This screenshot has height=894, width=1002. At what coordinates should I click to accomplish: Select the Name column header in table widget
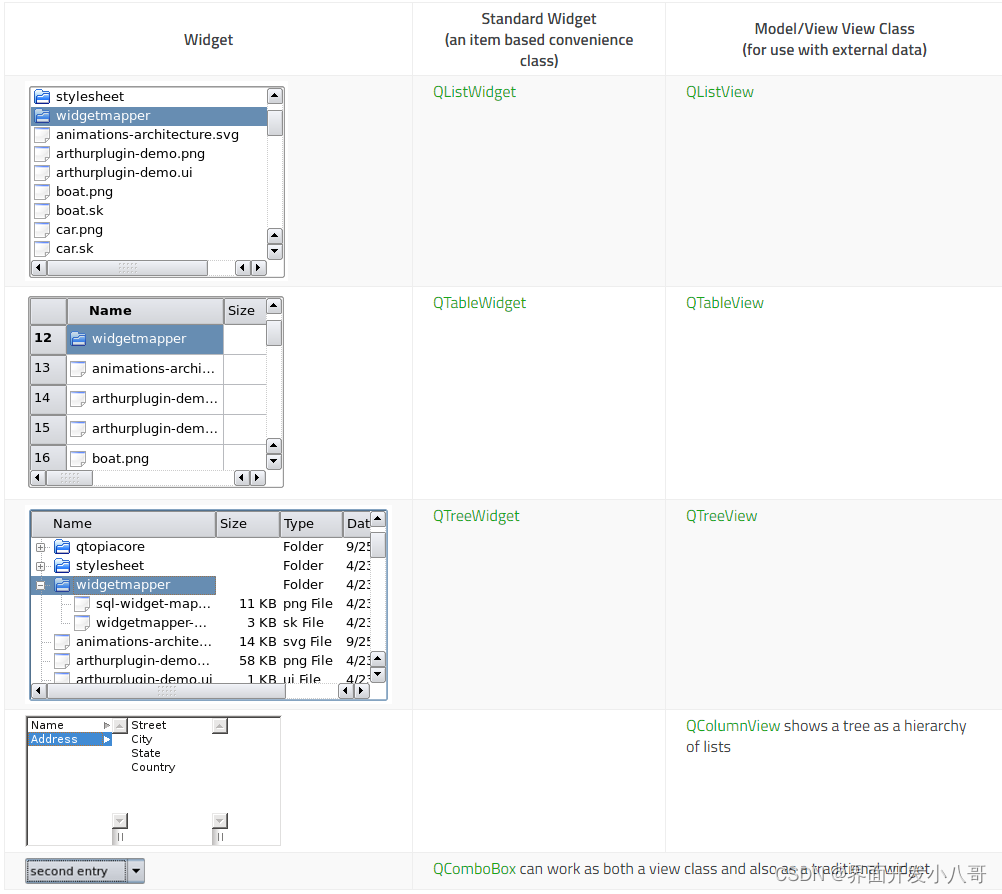(145, 311)
